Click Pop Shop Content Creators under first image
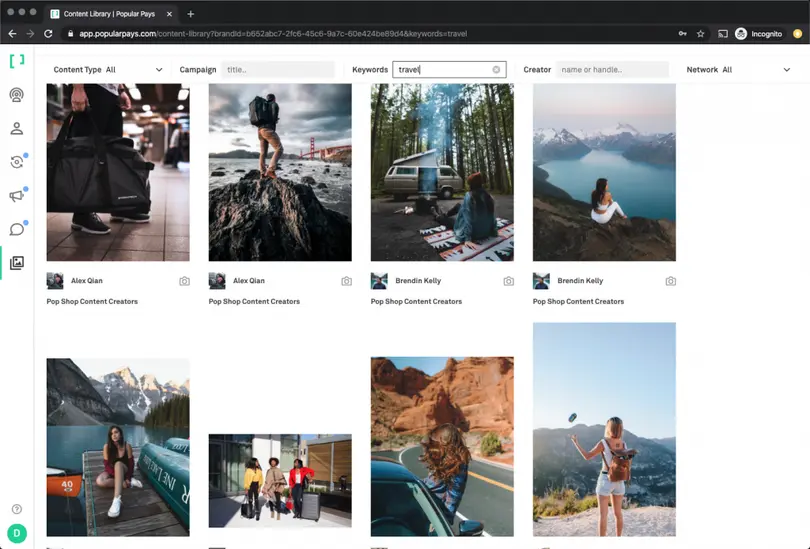810x549 pixels. pyautogui.click(x=92, y=301)
